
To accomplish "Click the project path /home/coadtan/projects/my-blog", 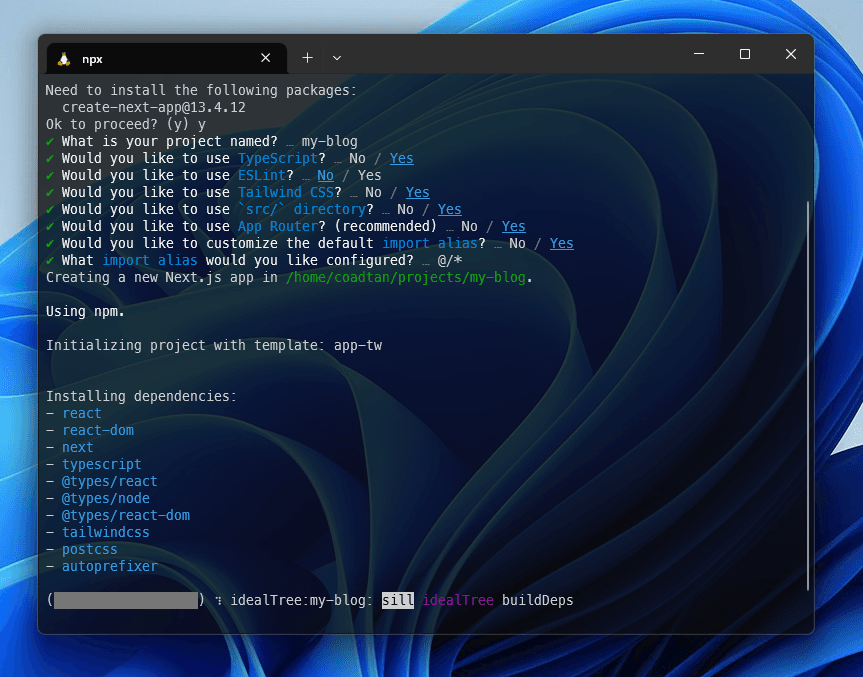I will coord(406,277).
